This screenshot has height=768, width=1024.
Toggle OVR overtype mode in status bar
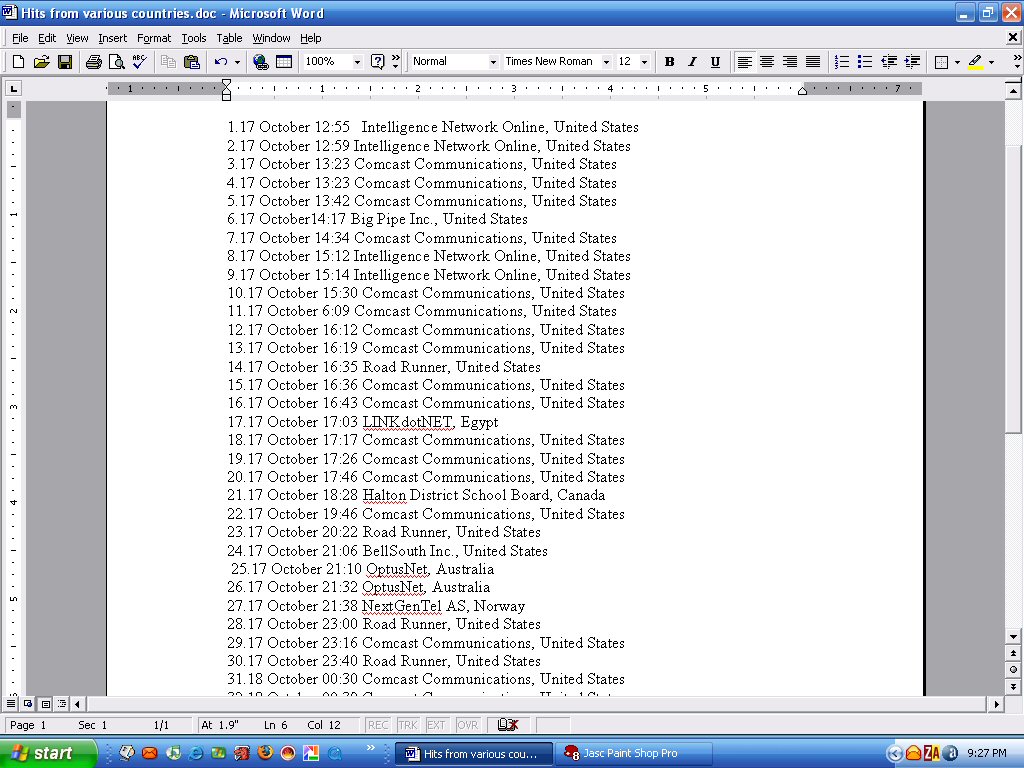(468, 725)
